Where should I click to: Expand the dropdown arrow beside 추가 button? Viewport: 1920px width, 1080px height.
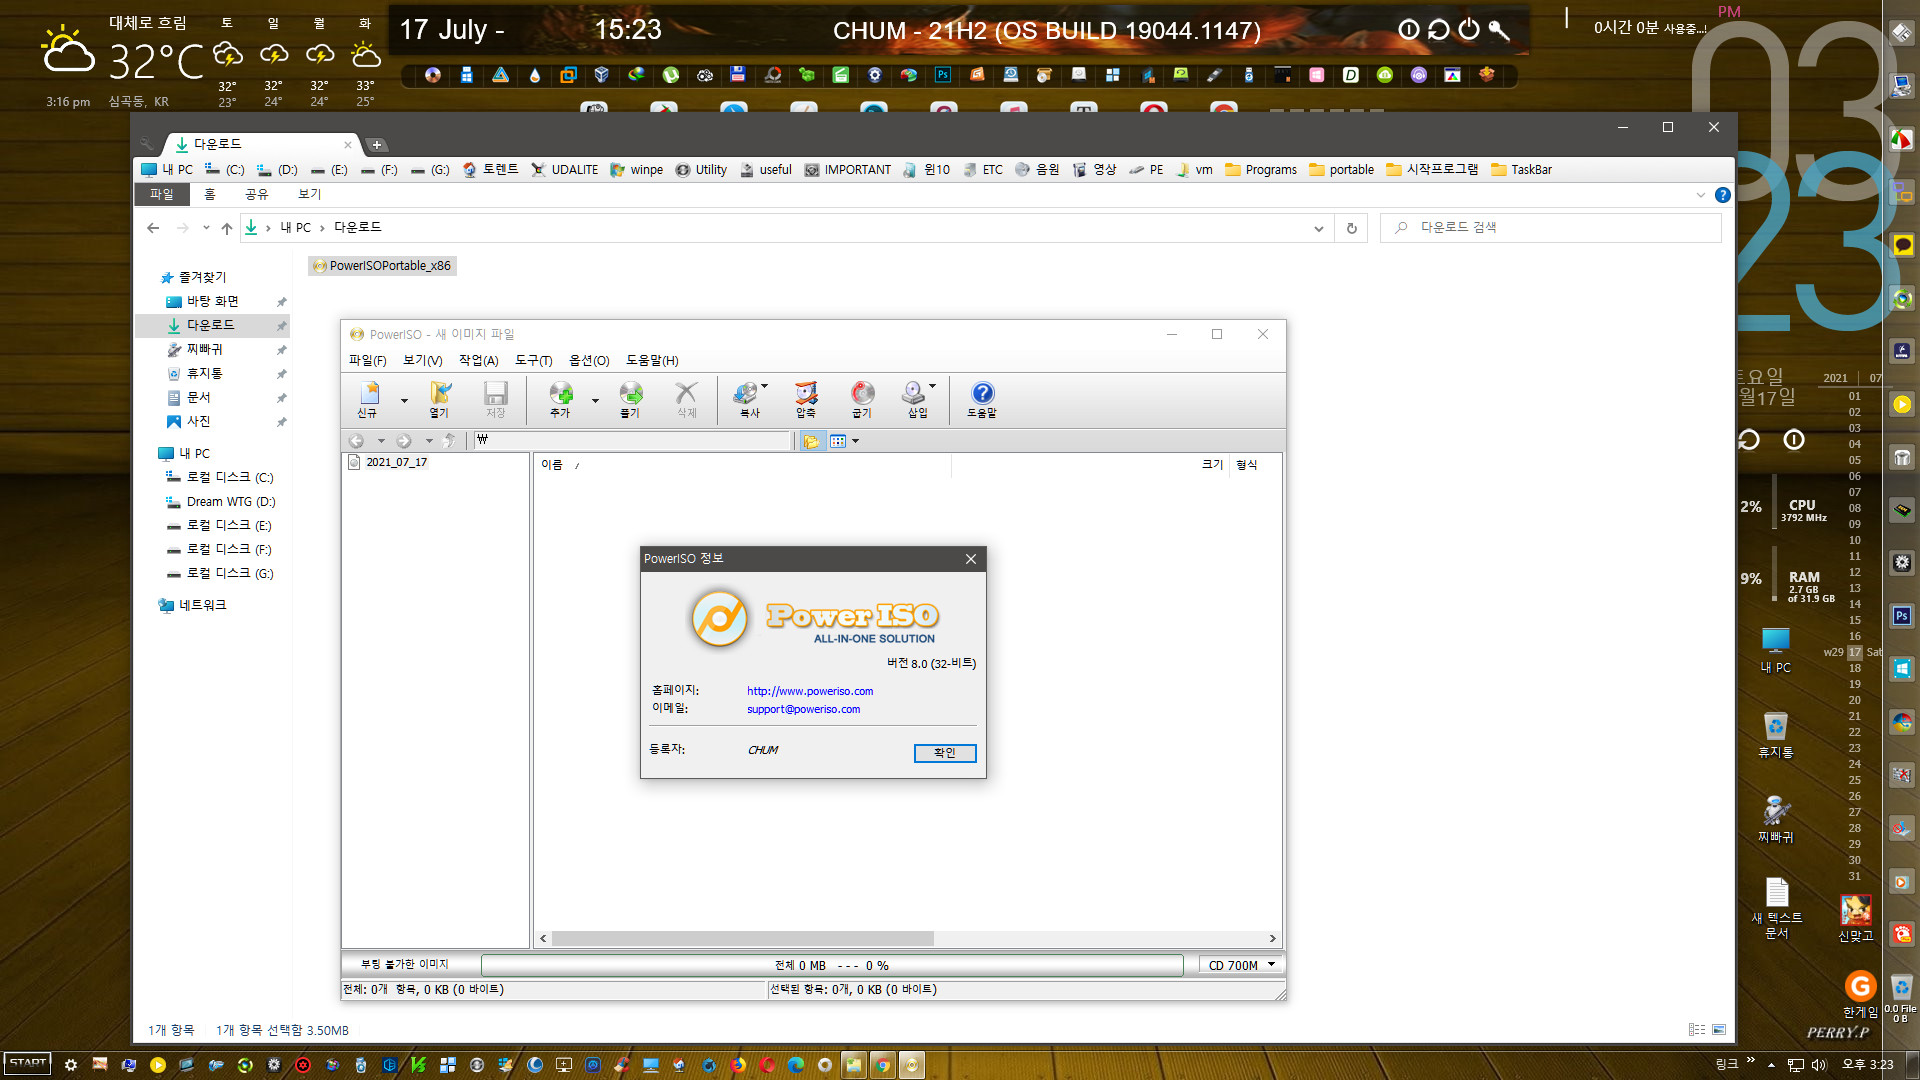coord(595,401)
